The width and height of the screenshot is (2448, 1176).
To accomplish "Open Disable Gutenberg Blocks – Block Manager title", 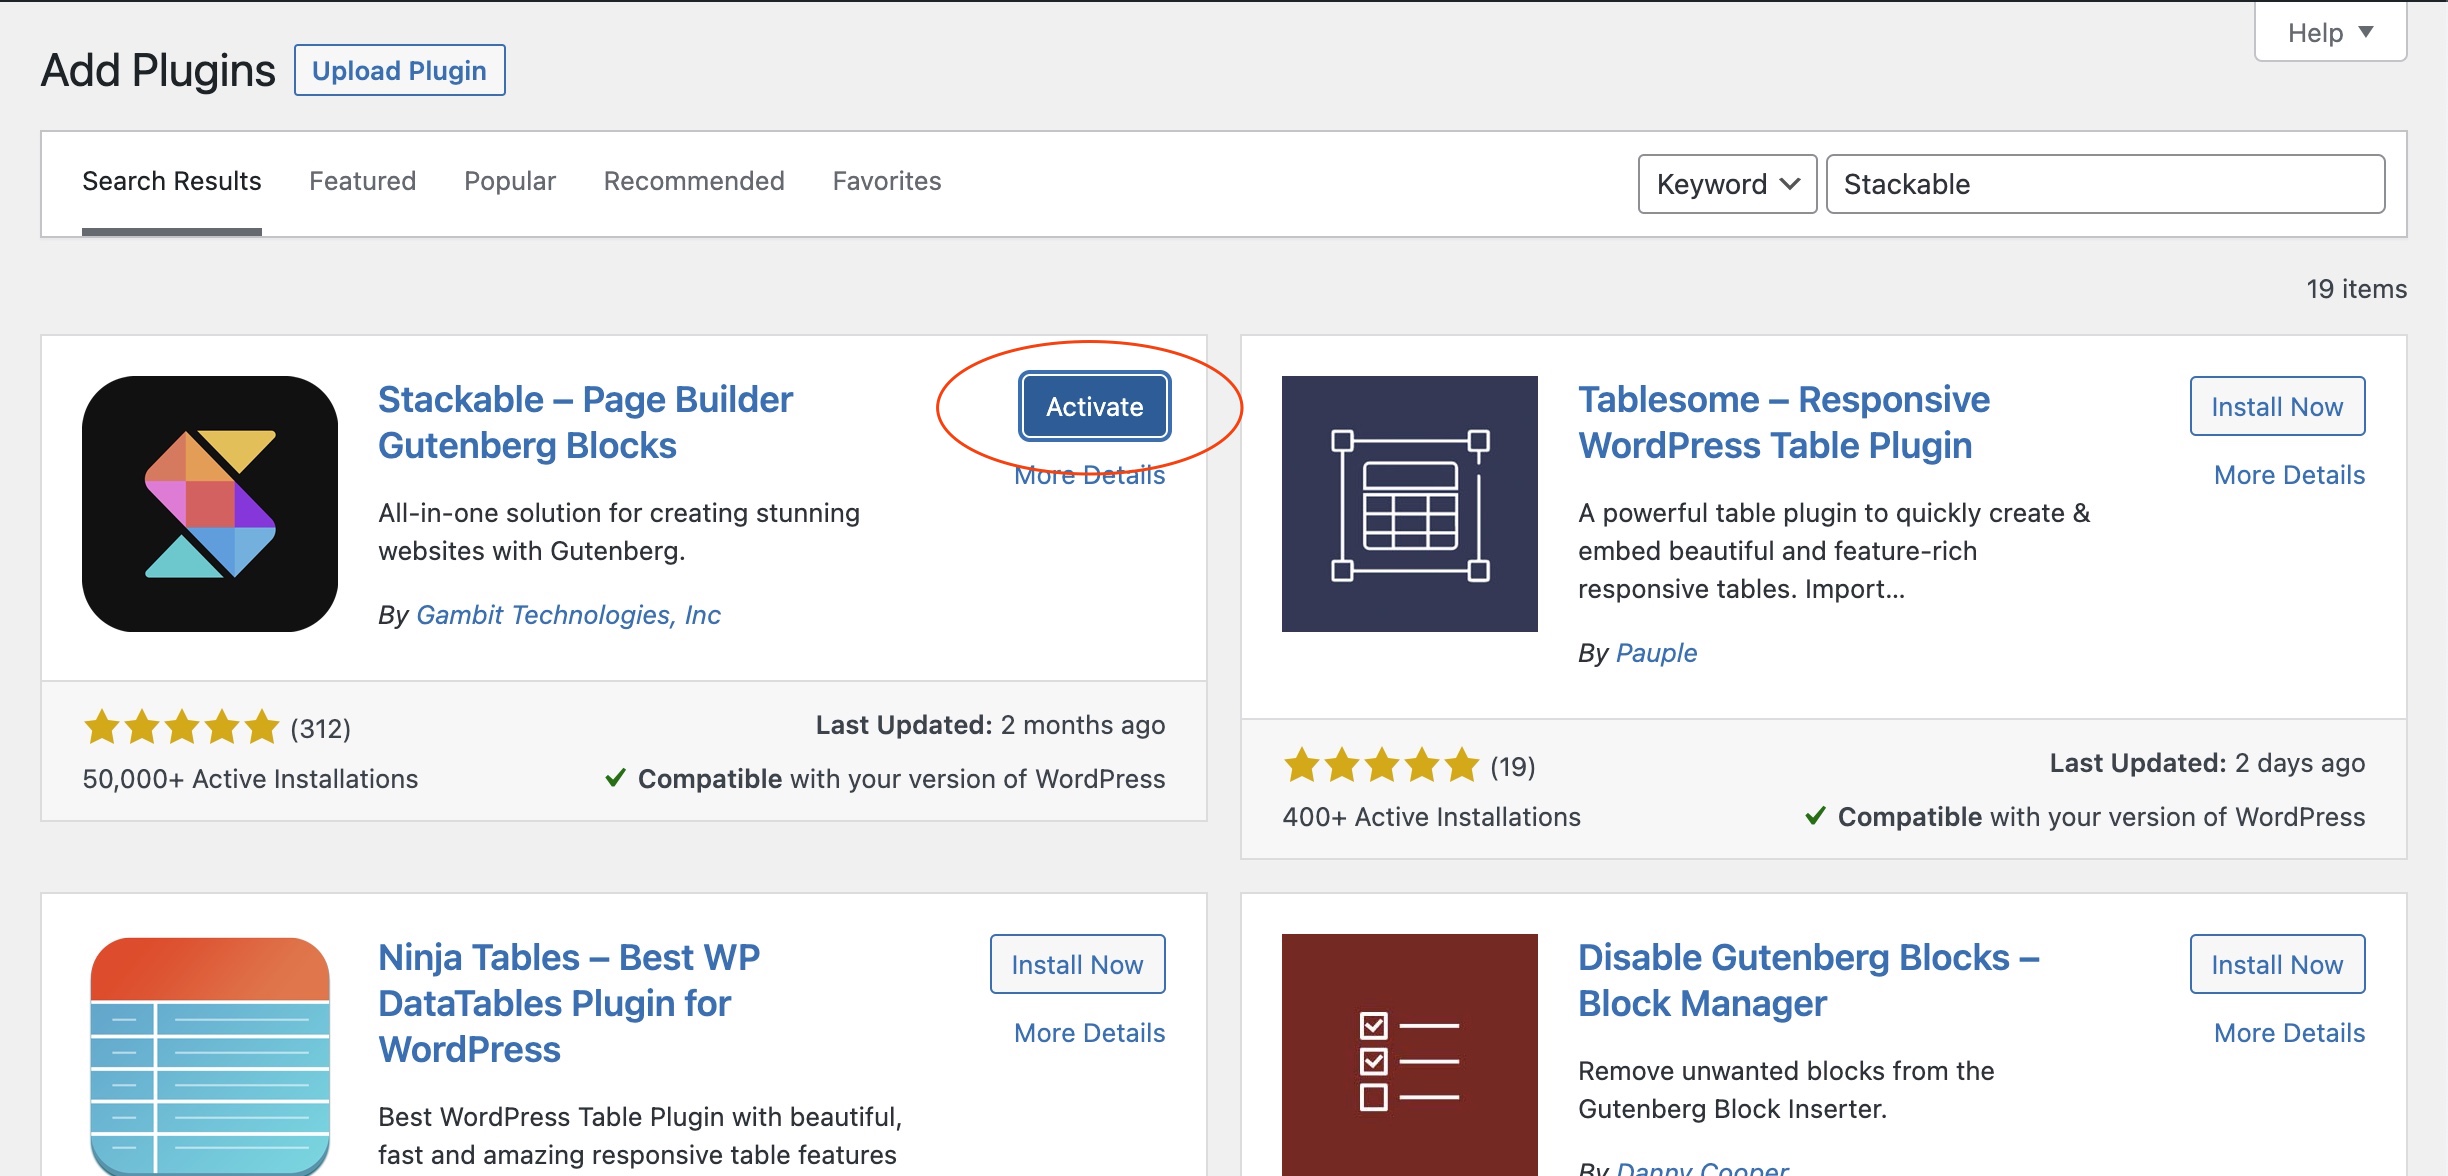I will tap(1808, 980).
